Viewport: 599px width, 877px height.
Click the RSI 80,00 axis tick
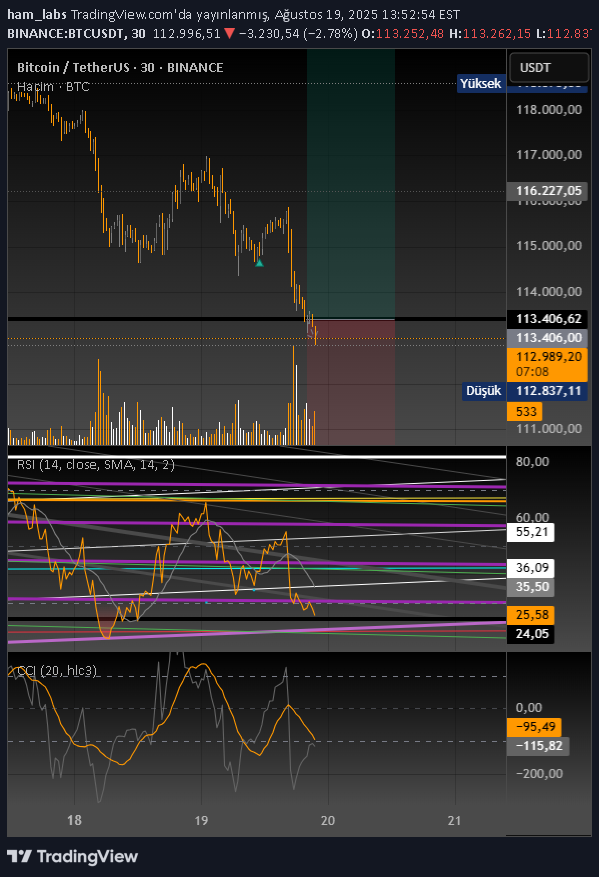coord(532,462)
